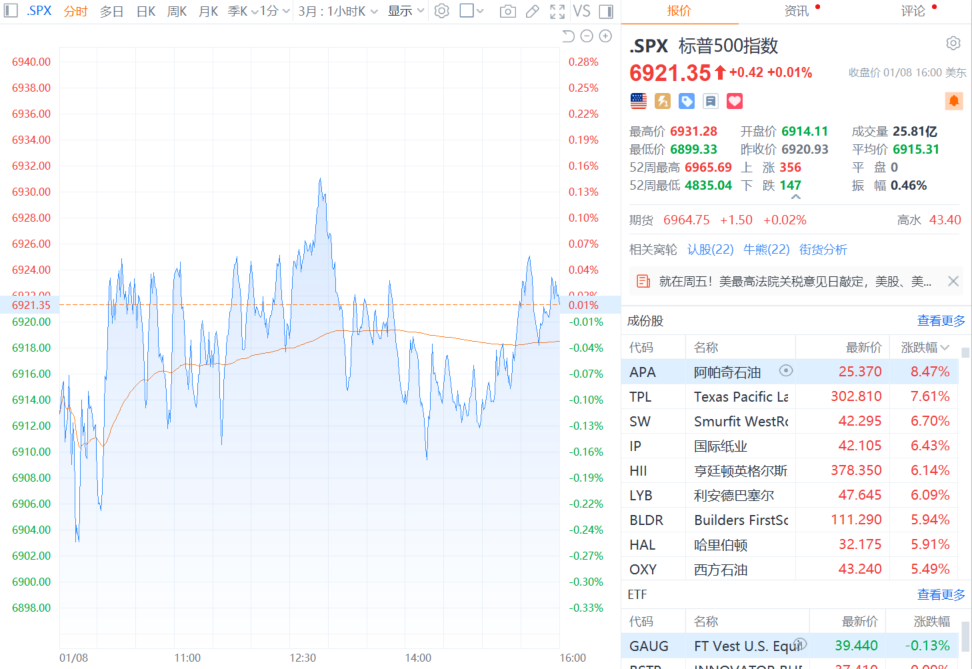
Task: Open the 3月:1小时K dropdown
Action: pyautogui.click(x=338, y=11)
